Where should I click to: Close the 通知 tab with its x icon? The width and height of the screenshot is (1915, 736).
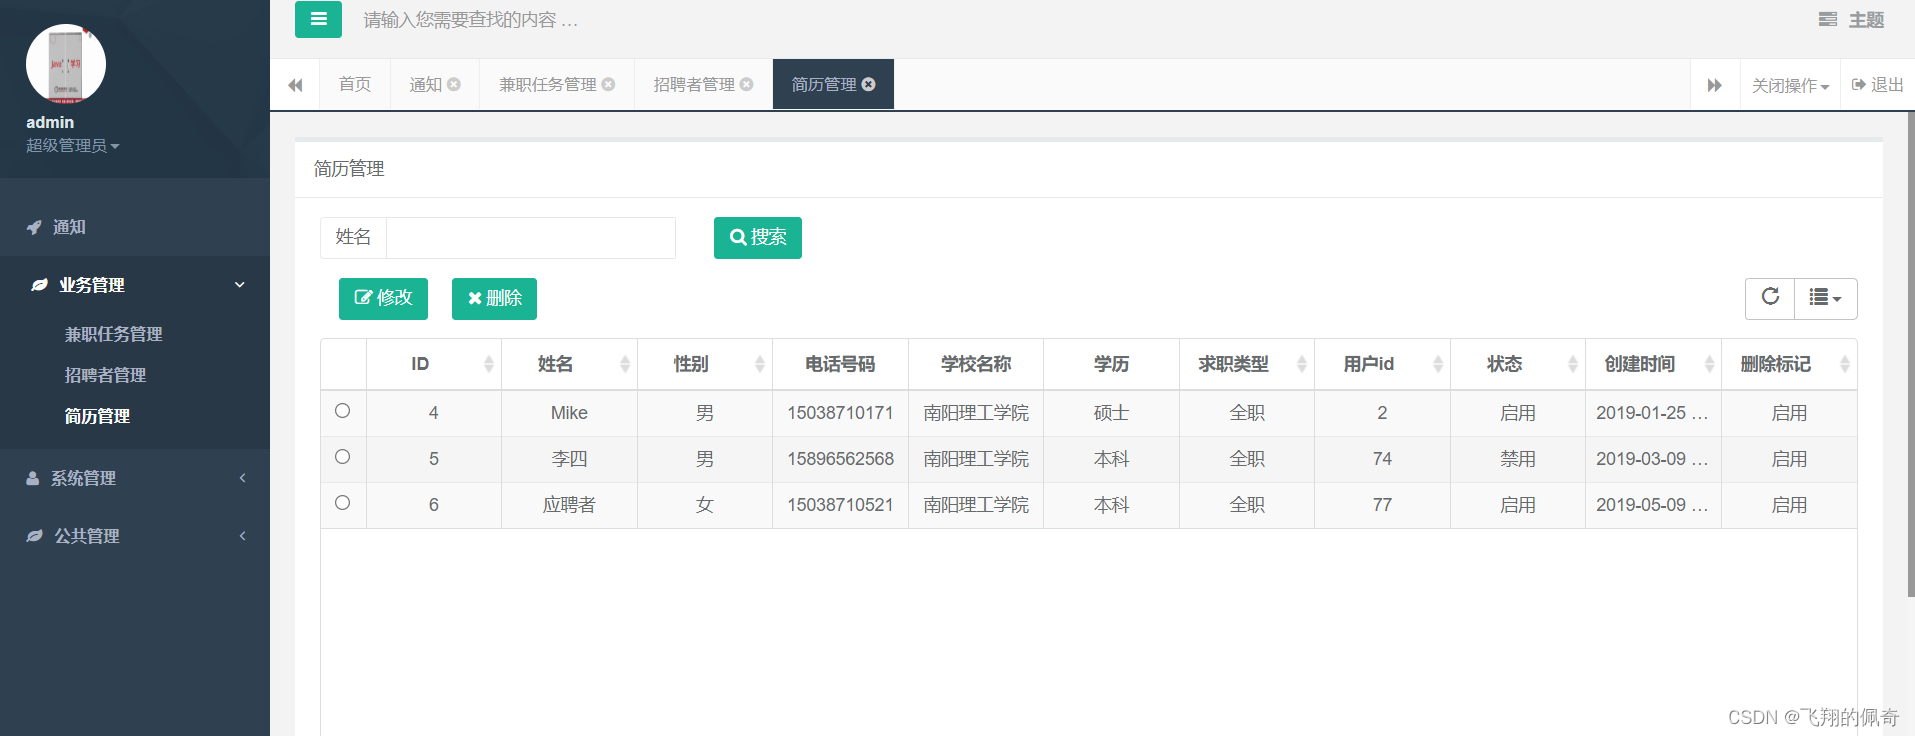(x=454, y=84)
